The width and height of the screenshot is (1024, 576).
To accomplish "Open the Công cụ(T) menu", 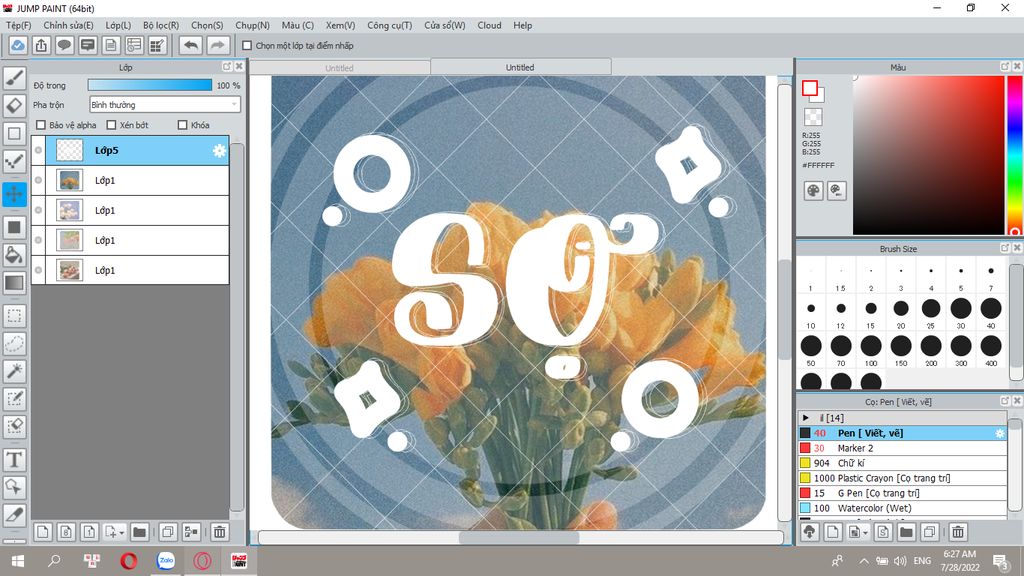I will (x=389, y=25).
